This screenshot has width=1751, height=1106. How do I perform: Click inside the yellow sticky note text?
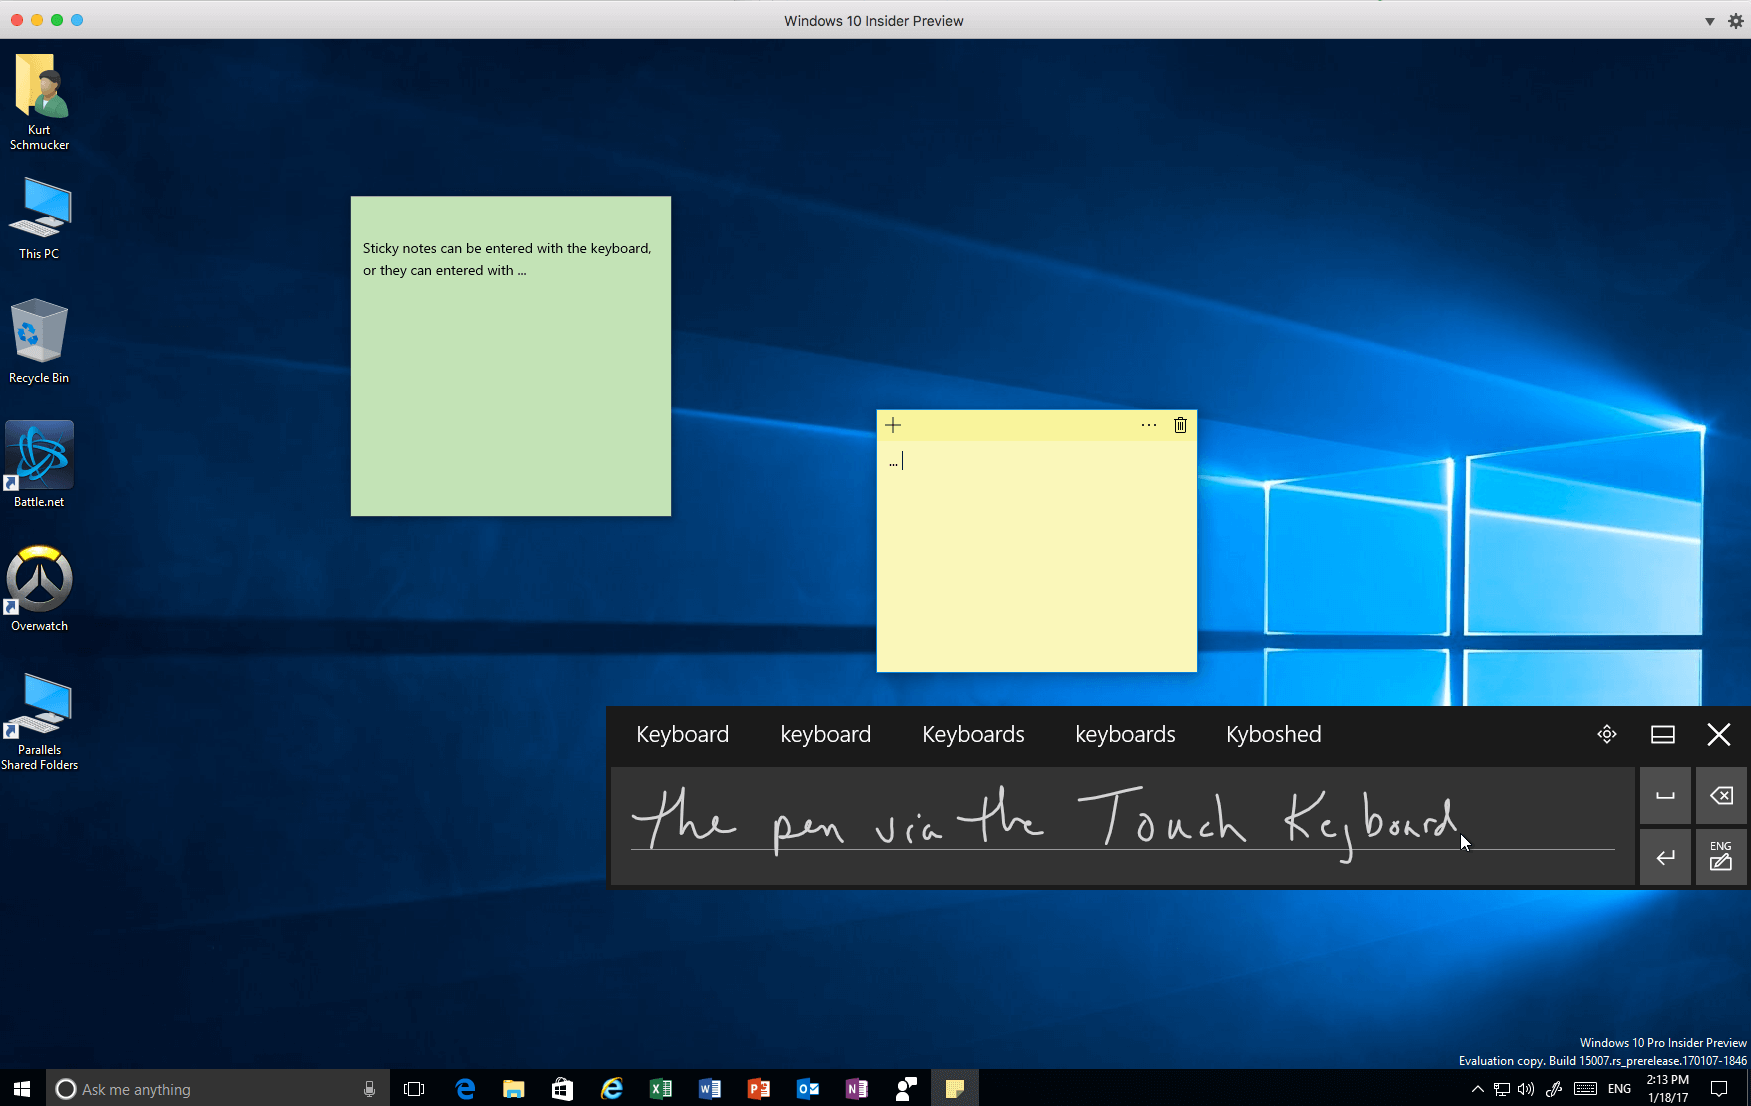click(1037, 556)
